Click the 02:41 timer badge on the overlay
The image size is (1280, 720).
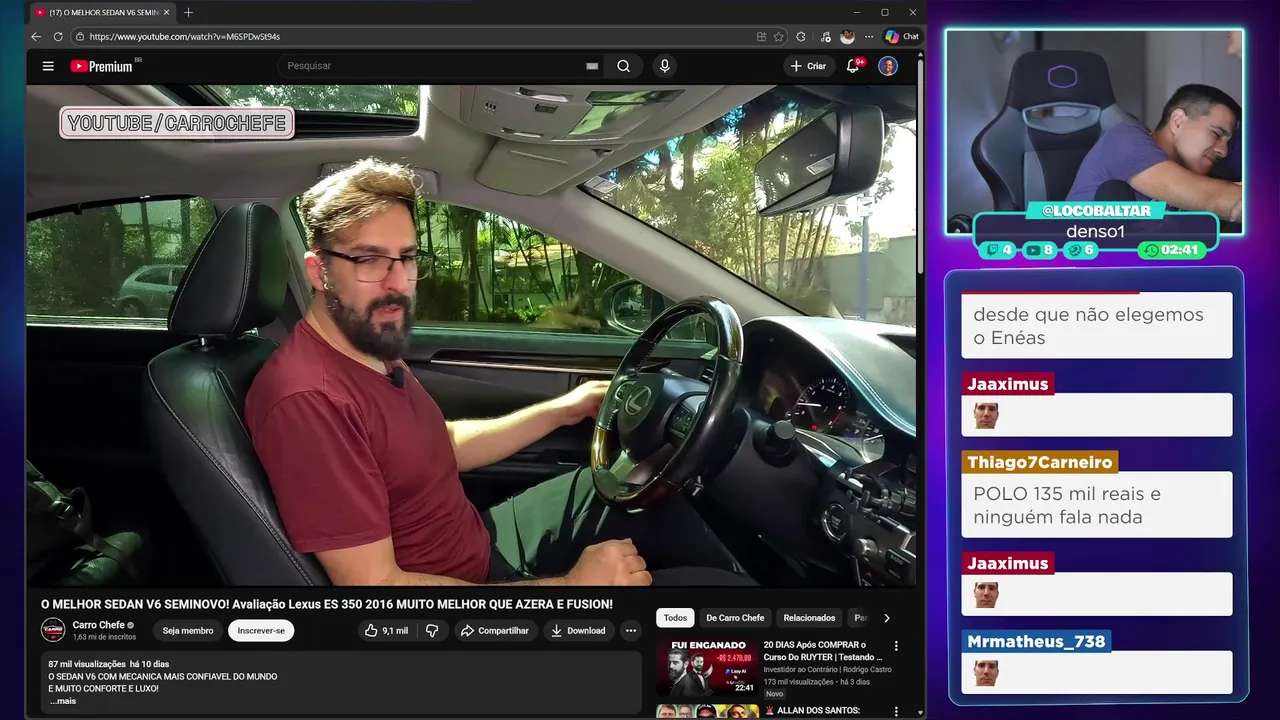click(x=1172, y=250)
